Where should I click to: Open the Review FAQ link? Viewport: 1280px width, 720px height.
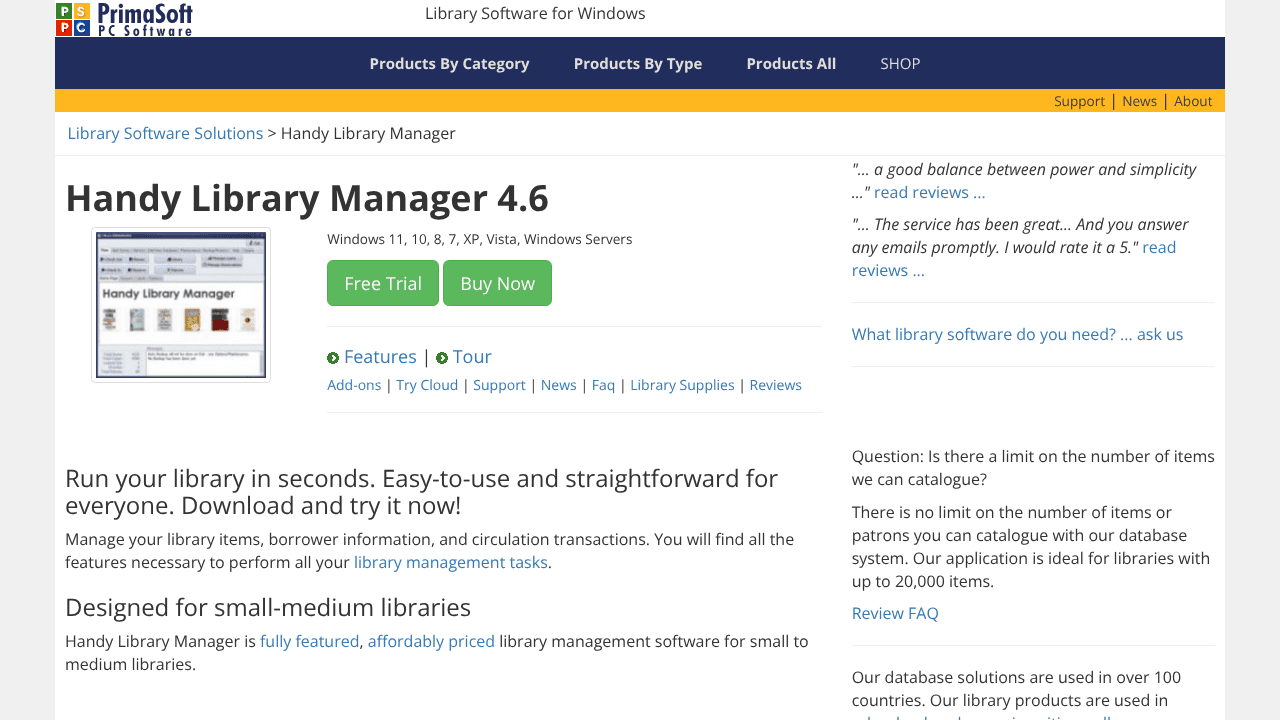[895, 613]
